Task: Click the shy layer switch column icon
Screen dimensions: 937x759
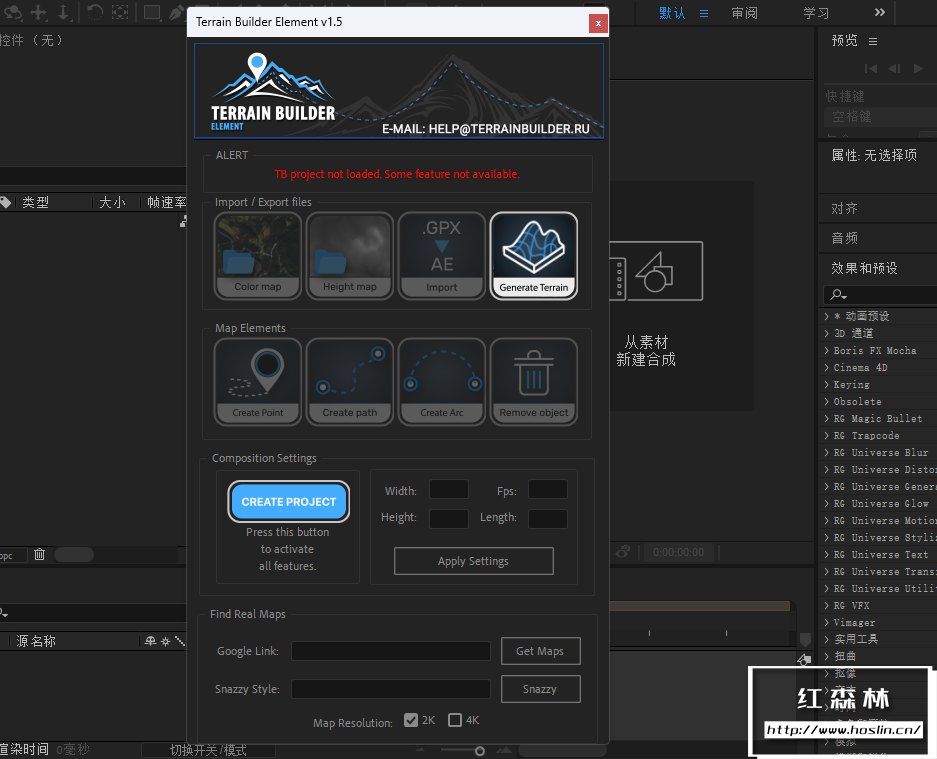Action: (x=151, y=641)
